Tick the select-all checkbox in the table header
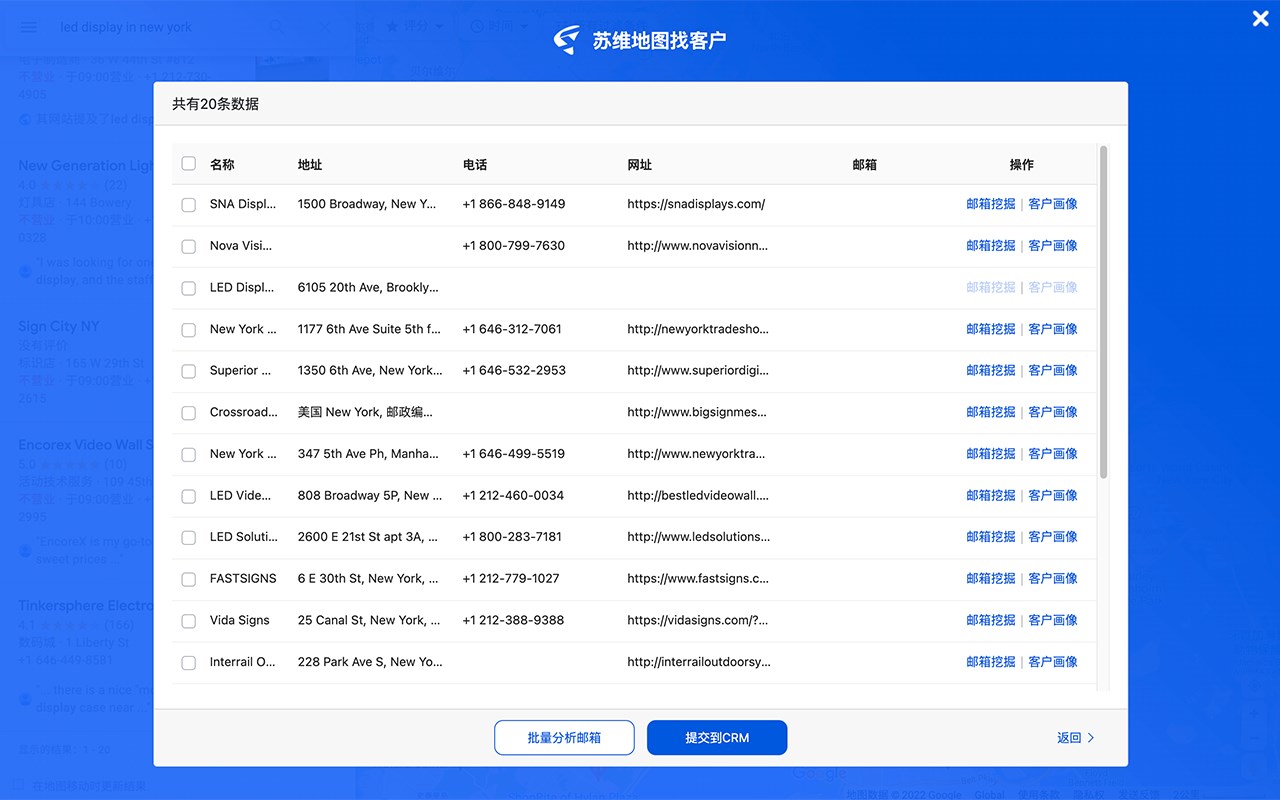This screenshot has height=800, width=1280. pyautogui.click(x=188, y=163)
